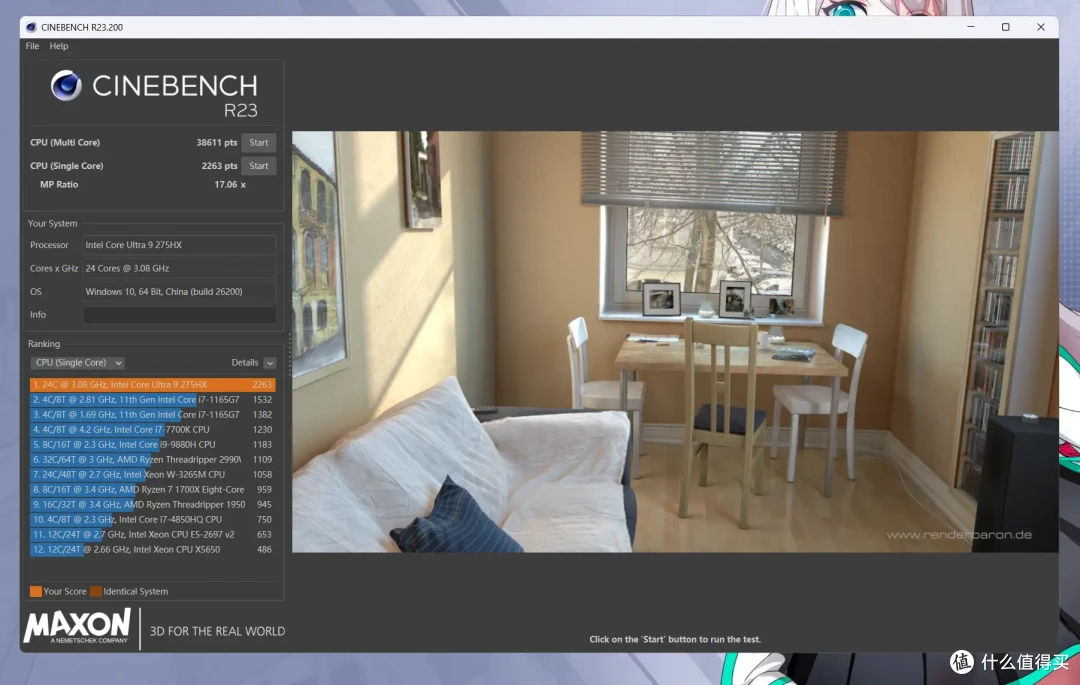Click the MAXON logo
The width and height of the screenshot is (1080, 685).
click(77, 626)
